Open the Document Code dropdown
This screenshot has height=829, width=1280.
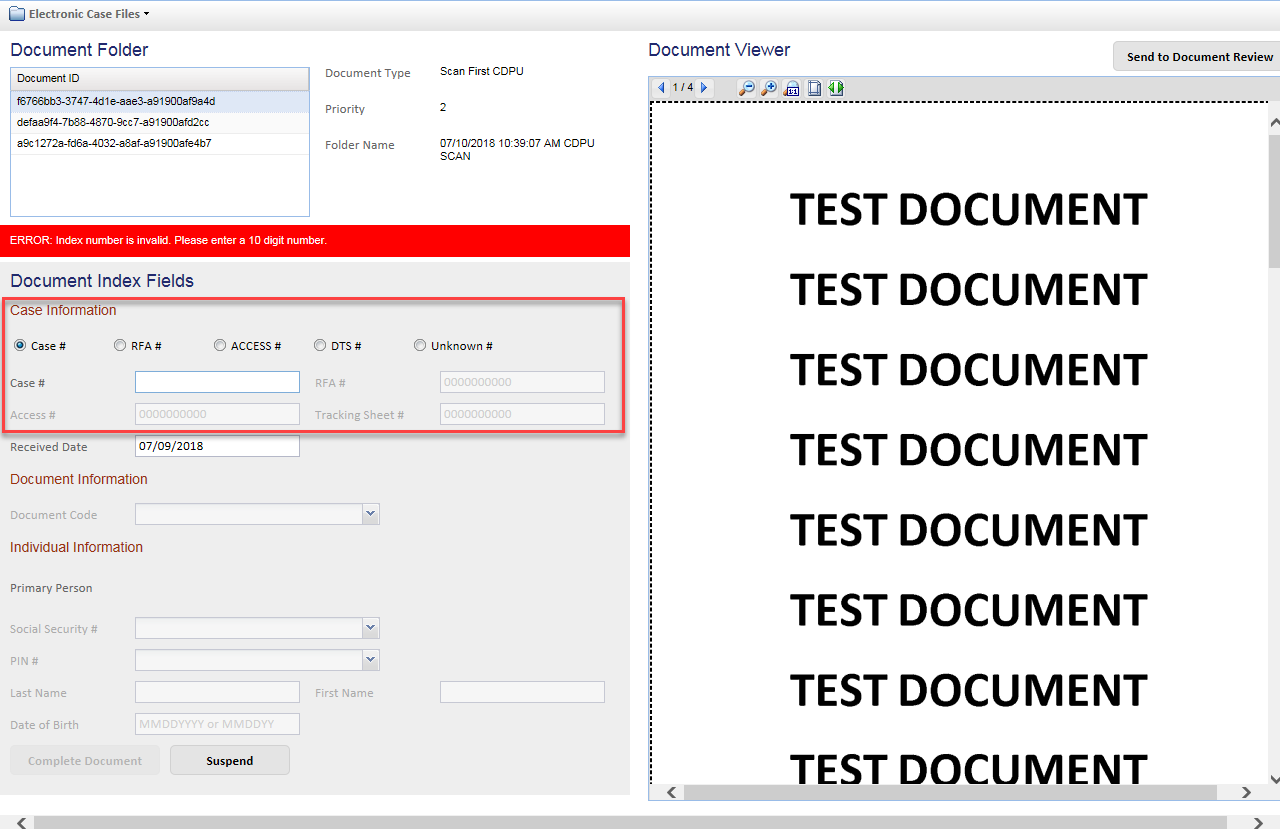click(x=371, y=514)
